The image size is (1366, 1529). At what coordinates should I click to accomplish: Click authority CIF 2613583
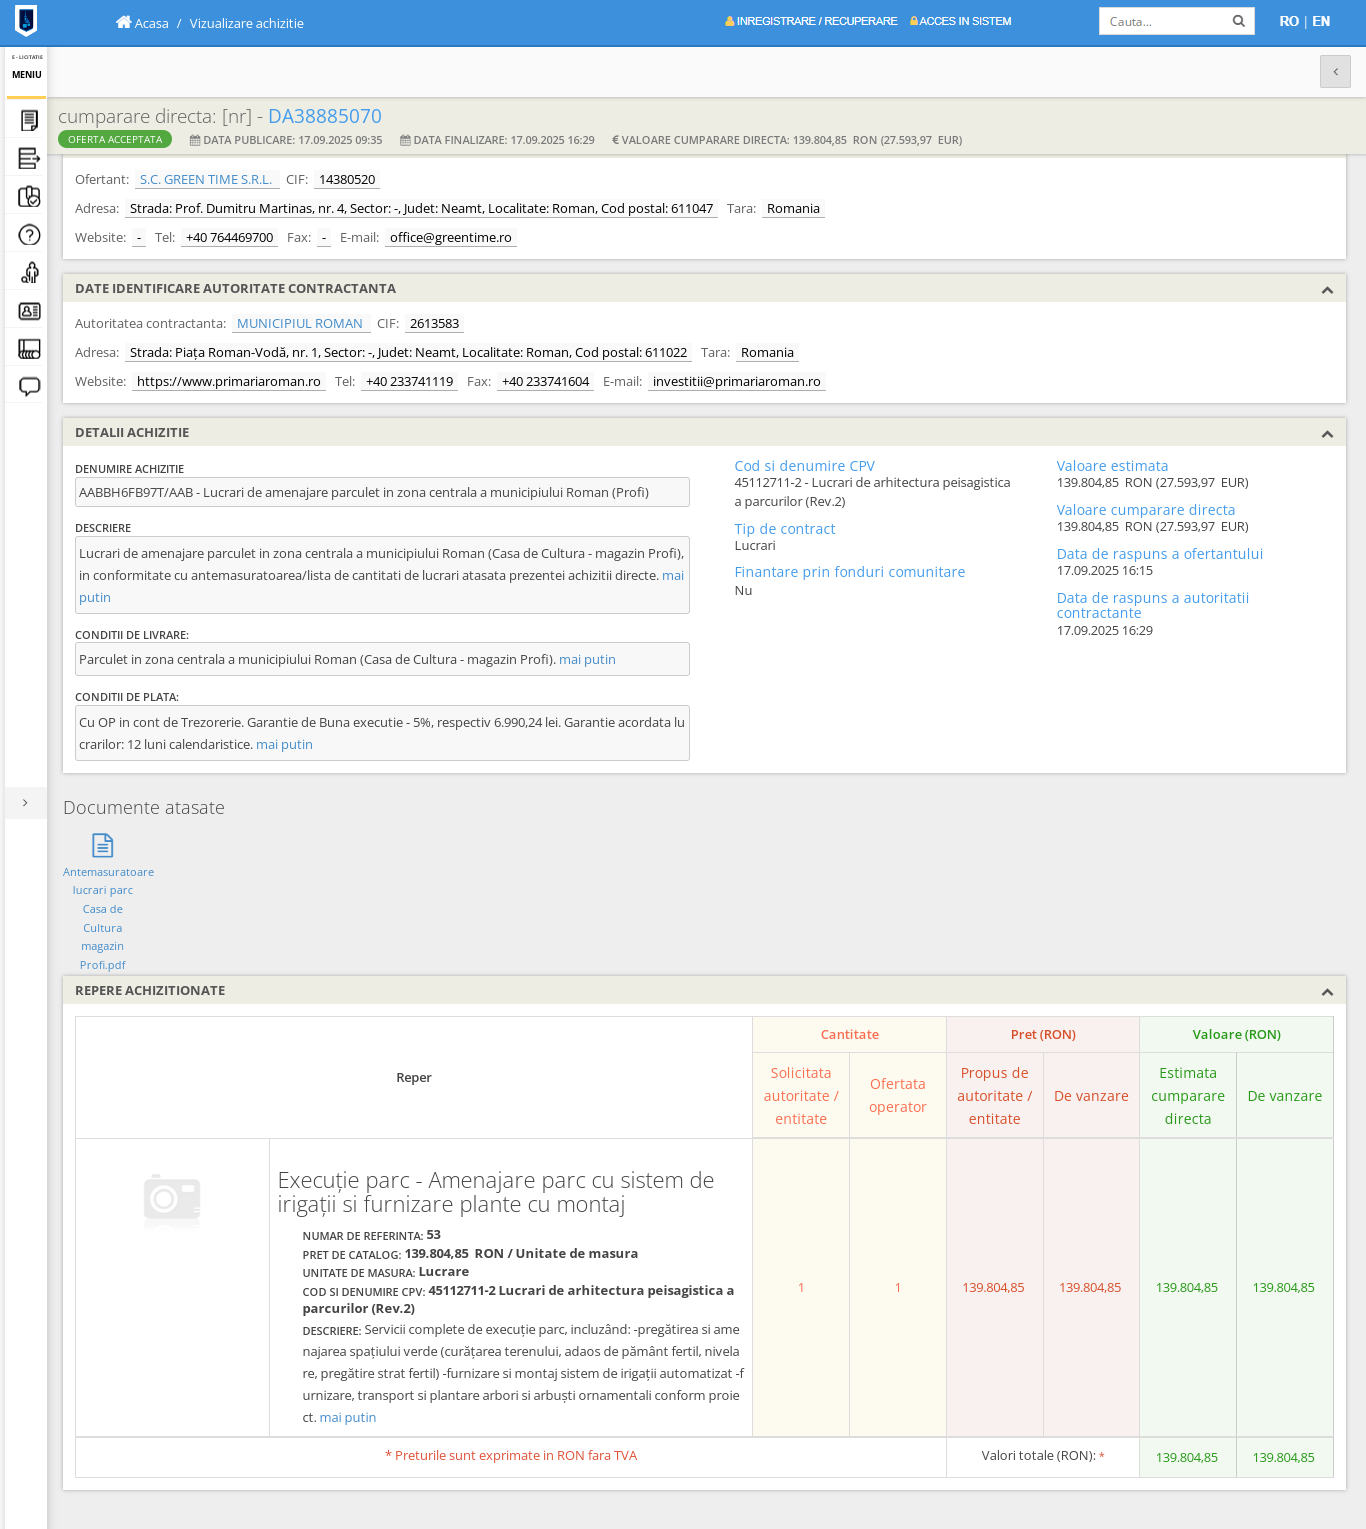click(435, 324)
